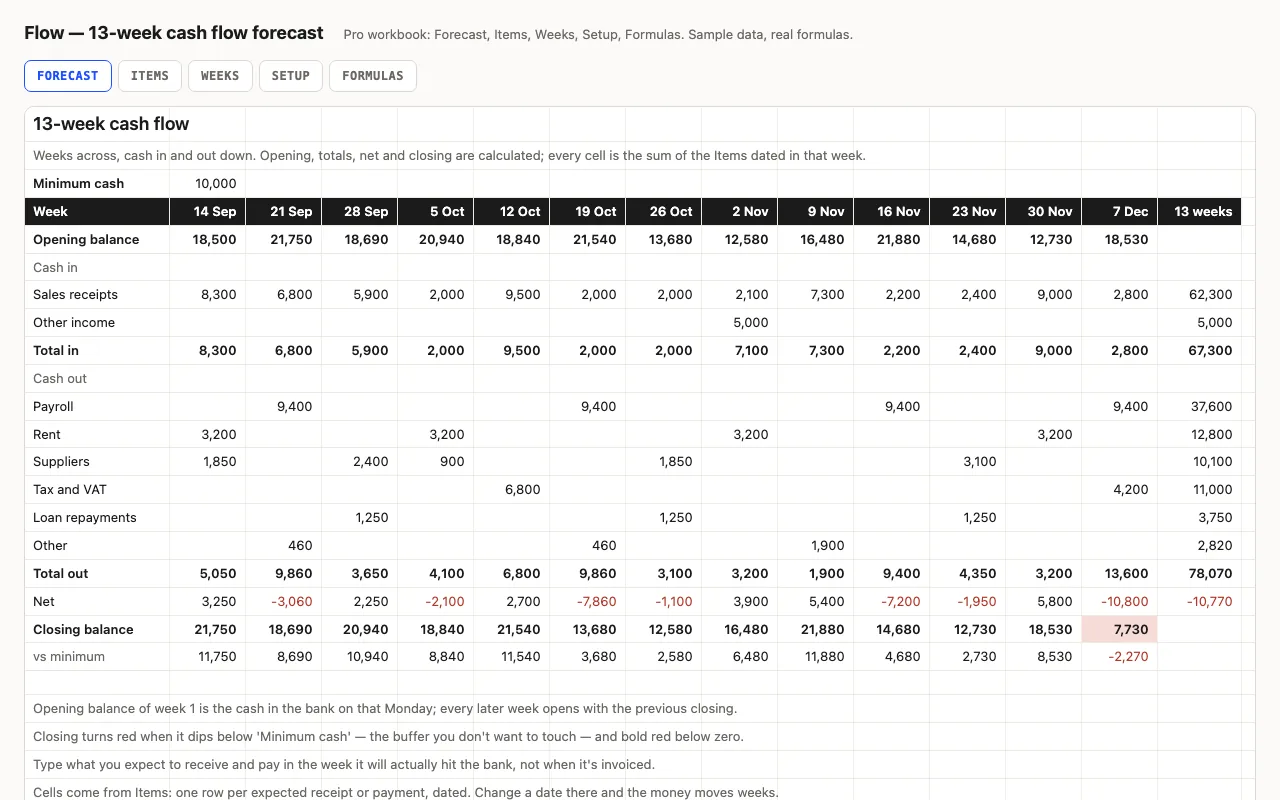Select Loan repayments total 3,750
This screenshot has height=800, width=1280.
coord(1199,518)
